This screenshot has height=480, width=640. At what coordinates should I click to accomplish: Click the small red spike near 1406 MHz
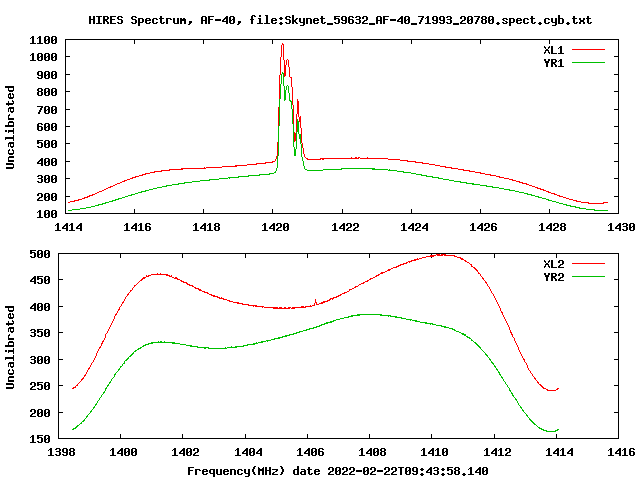pos(316,302)
